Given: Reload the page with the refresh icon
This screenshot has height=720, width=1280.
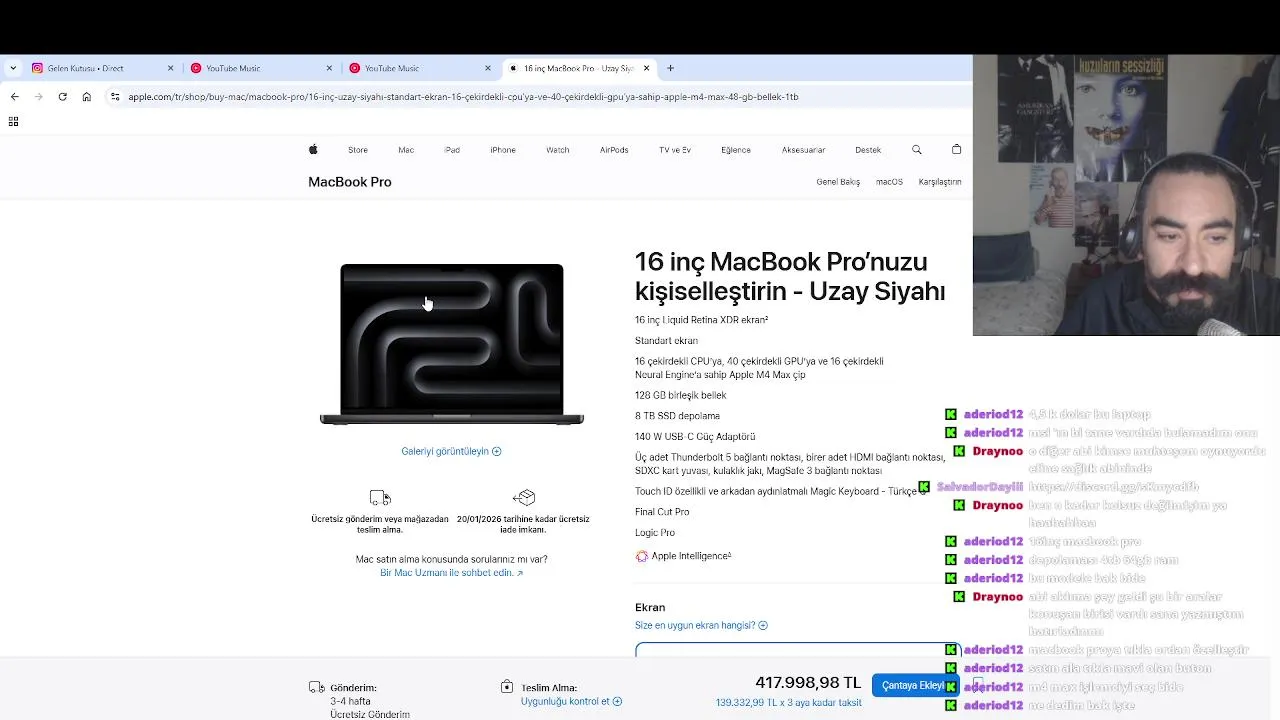Looking at the screenshot, I should point(62,97).
